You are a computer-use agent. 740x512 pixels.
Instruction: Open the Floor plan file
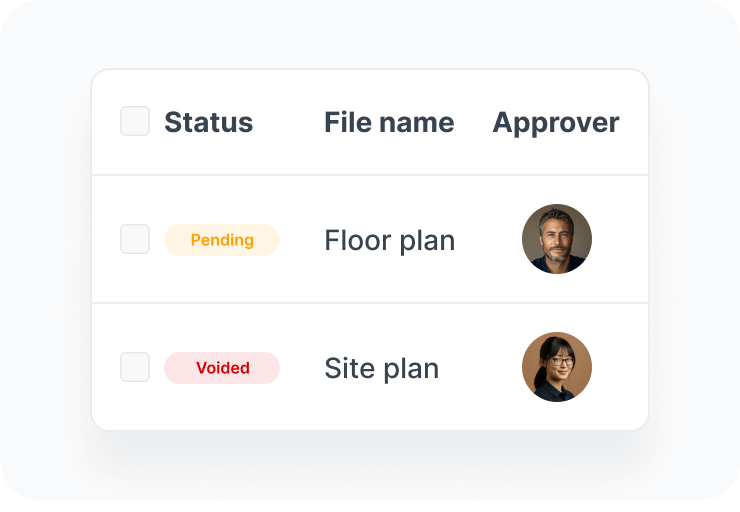coord(390,241)
